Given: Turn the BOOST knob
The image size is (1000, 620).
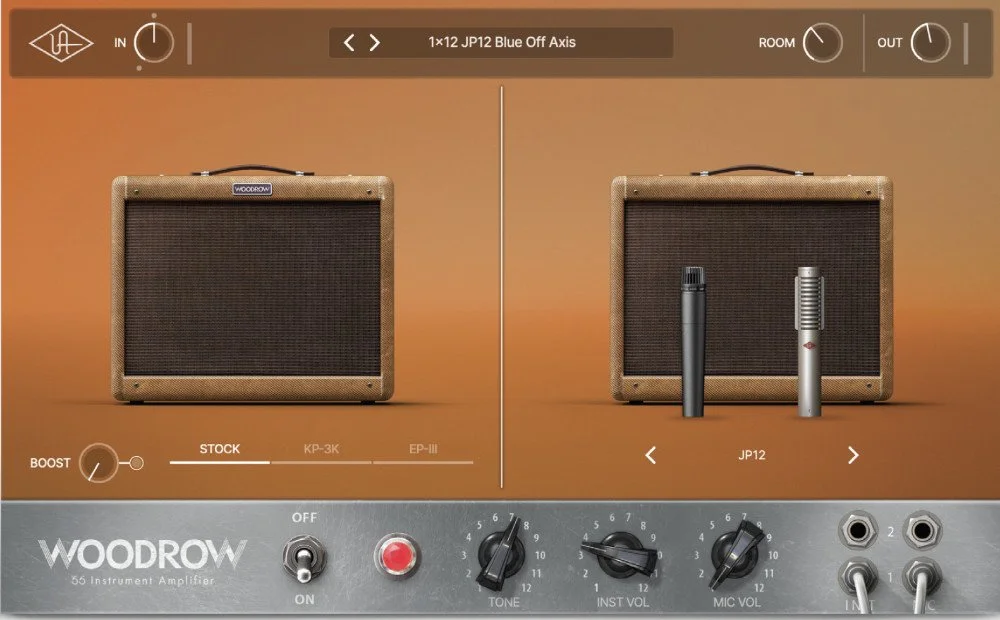Looking at the screenshot, I should click(98, 462).
